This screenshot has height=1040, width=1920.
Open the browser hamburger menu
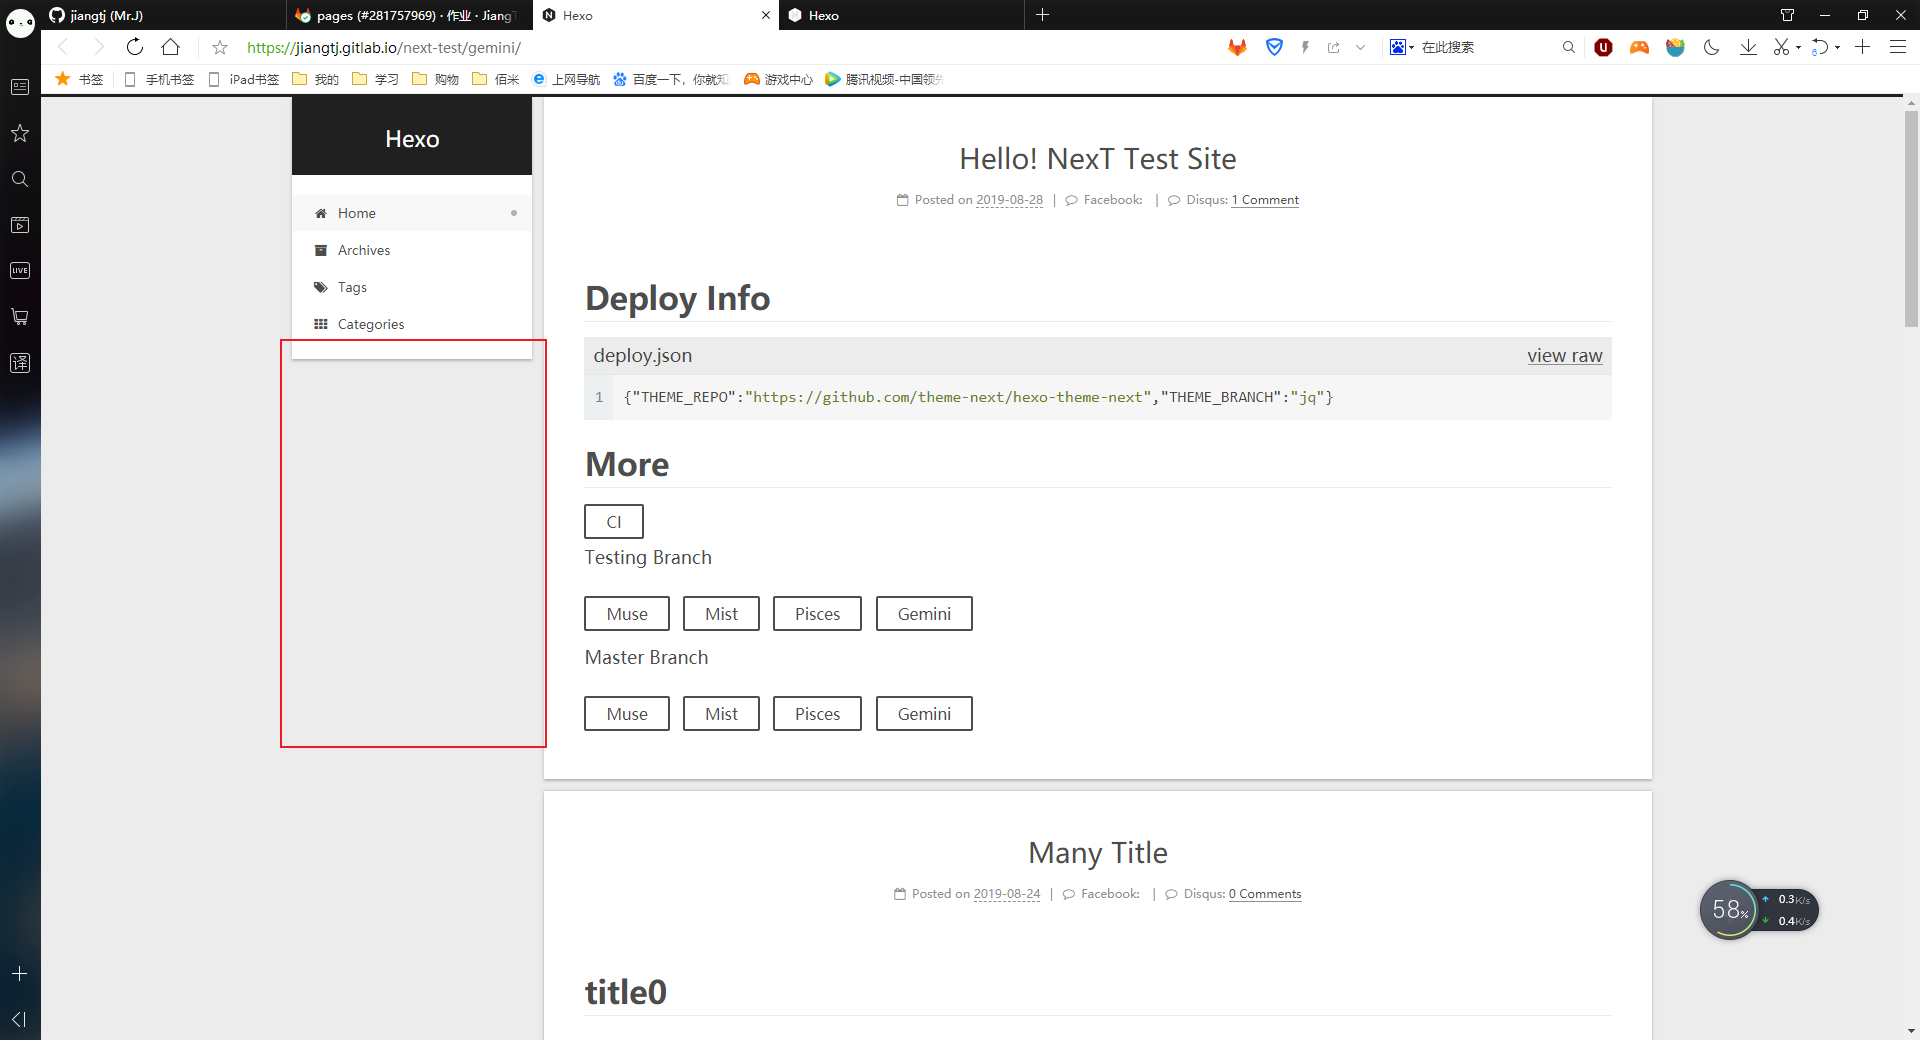tap(1897, 47)
